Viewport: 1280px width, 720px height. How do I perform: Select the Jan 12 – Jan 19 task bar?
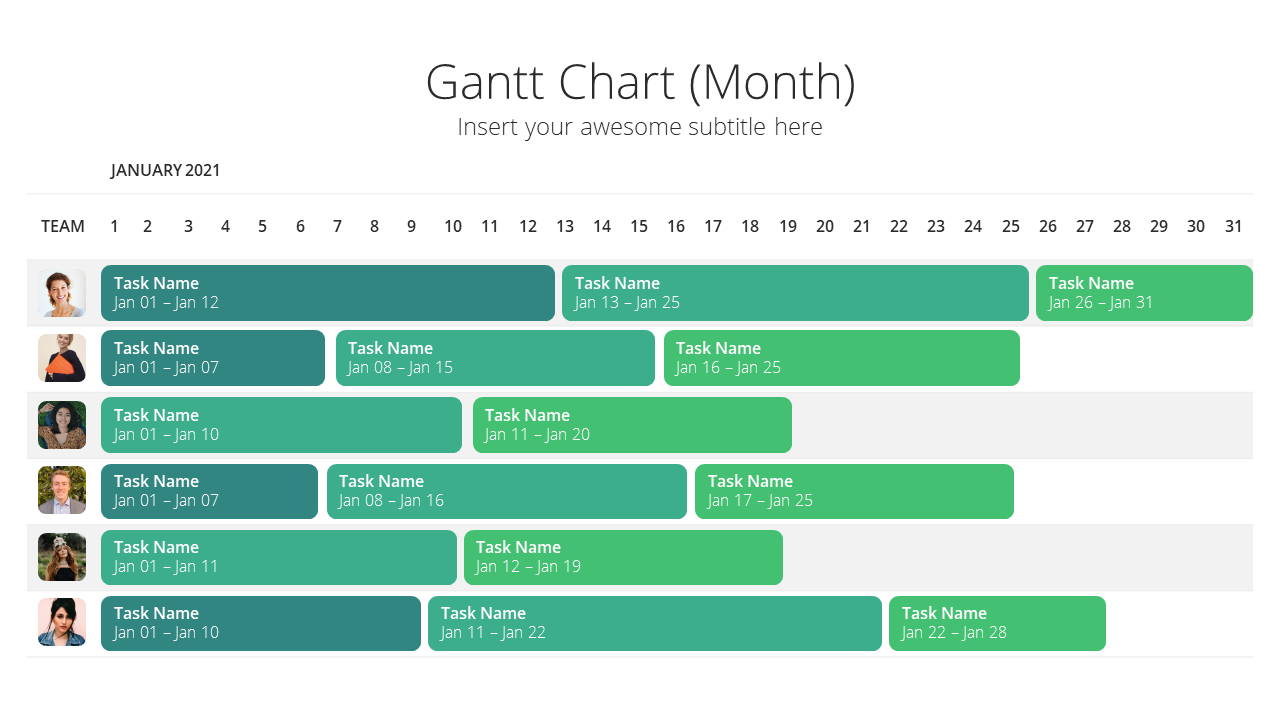[623, 557]
